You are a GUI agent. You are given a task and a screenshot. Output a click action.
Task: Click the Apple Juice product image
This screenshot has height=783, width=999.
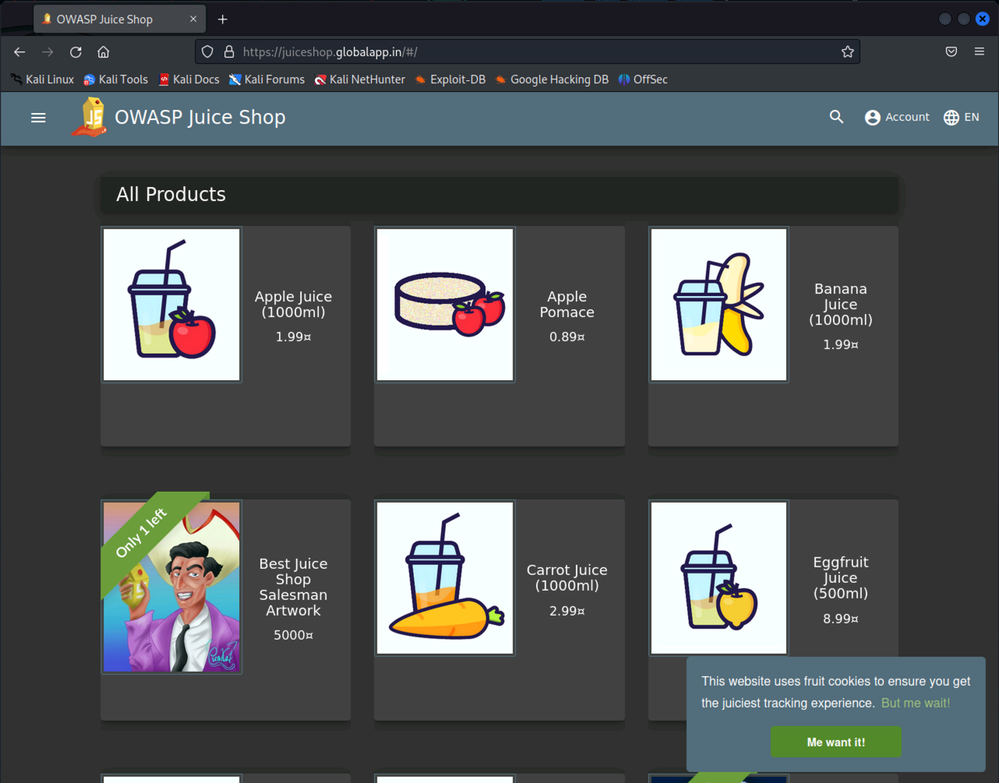click(x=171, y=305)
